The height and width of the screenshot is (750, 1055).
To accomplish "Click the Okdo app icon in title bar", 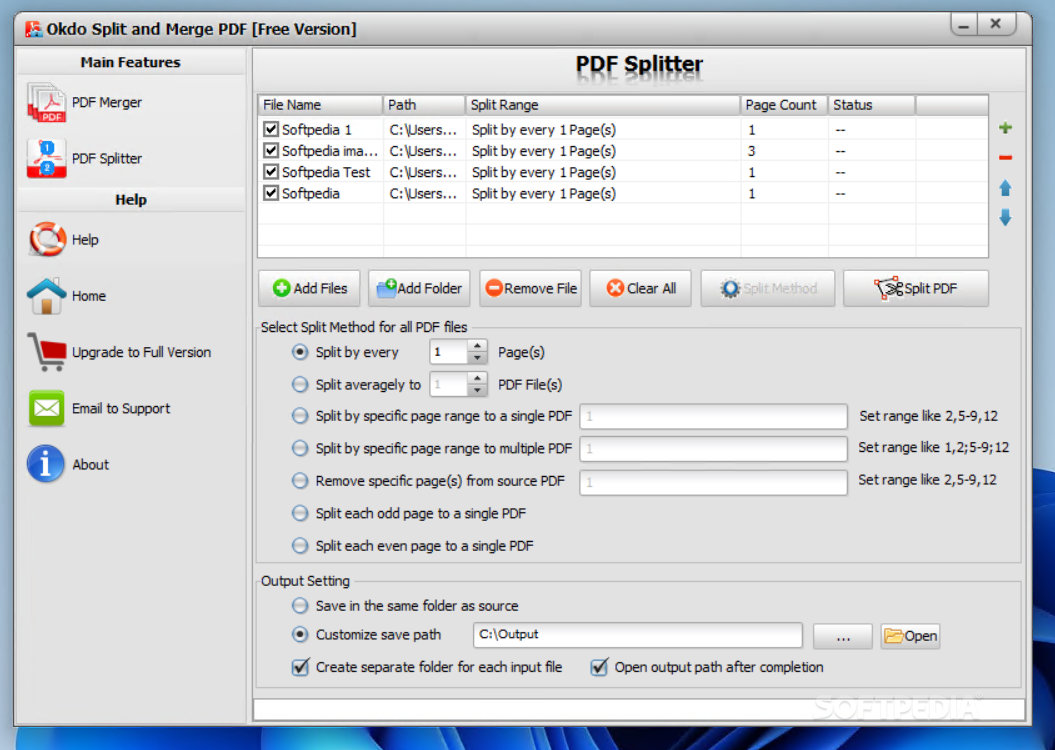I will (x=34, y=29).
